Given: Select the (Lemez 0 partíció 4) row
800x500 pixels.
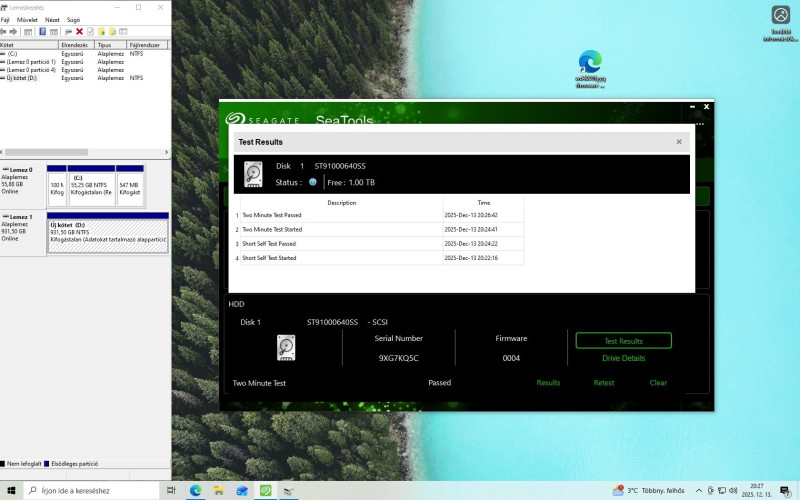Looking at the screenshot, I should tap(84, 70).
